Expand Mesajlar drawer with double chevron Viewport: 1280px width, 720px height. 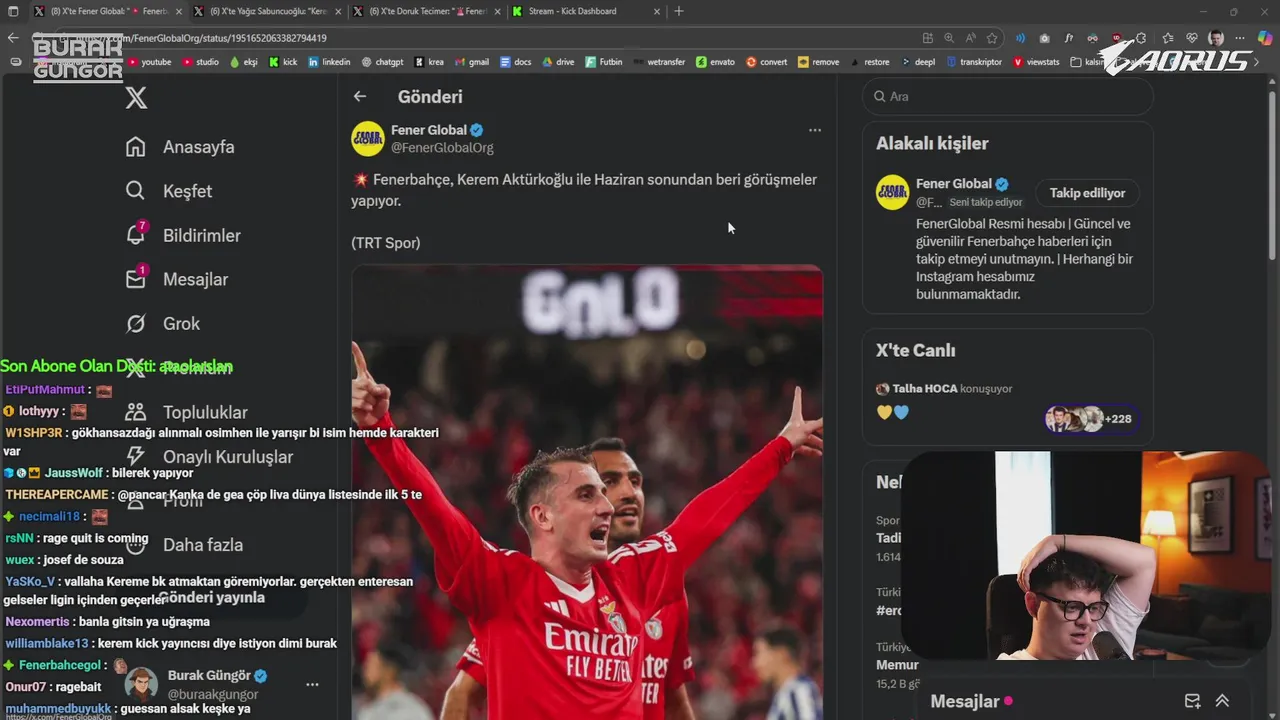tap(1222, 701)
